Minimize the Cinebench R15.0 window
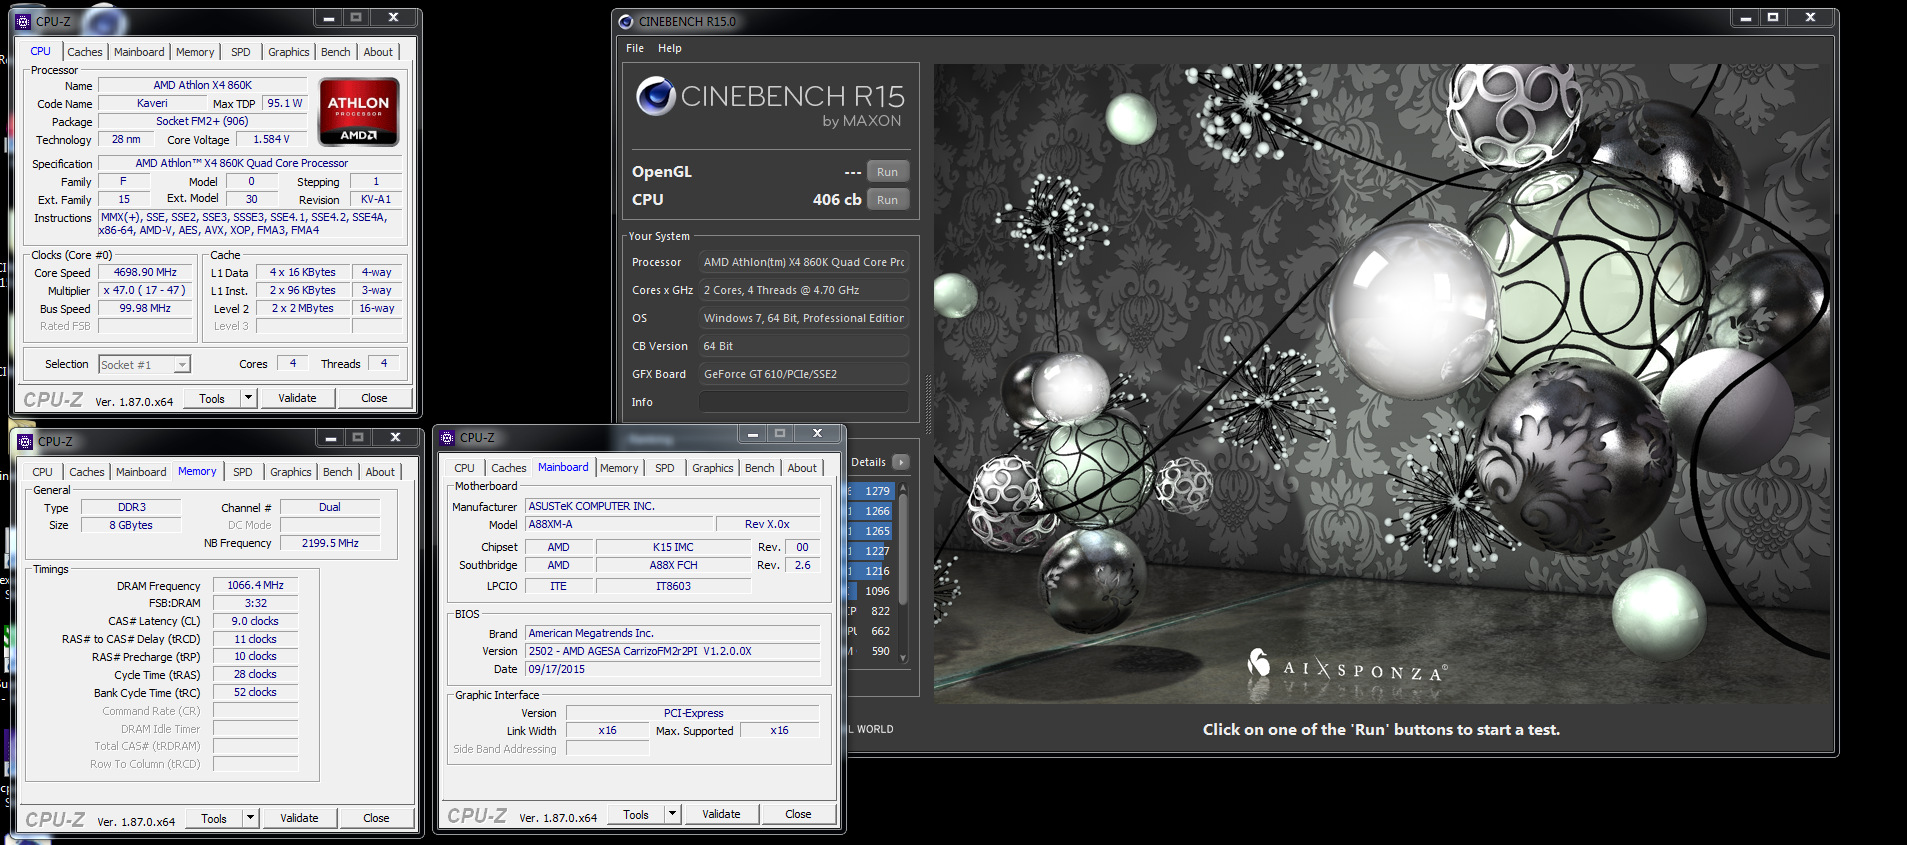Image resolution: width=1907 pixels, height=845 pixels. [1746, 18]
